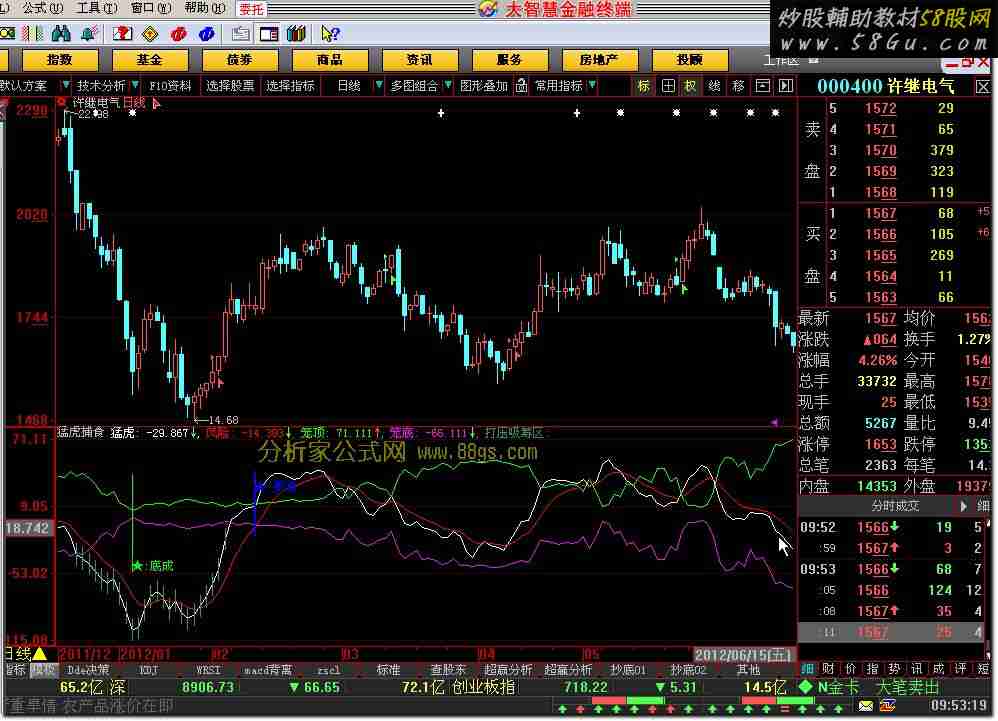Click the binoculars search icon
Viewport: 998px width, 721px height.
coord(60,33)
